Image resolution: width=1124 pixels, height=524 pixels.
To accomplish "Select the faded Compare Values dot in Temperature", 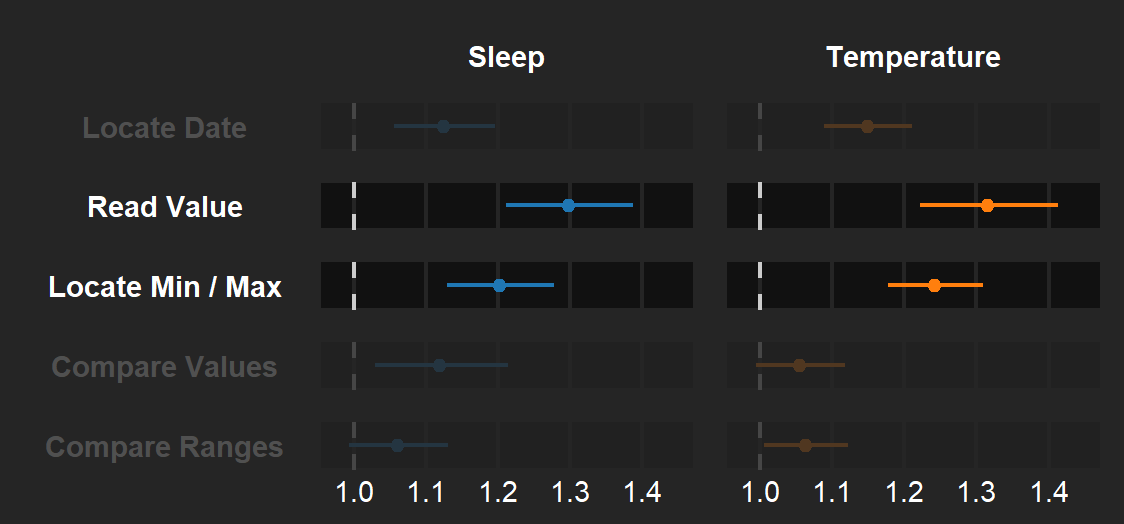I will point(799,365).
